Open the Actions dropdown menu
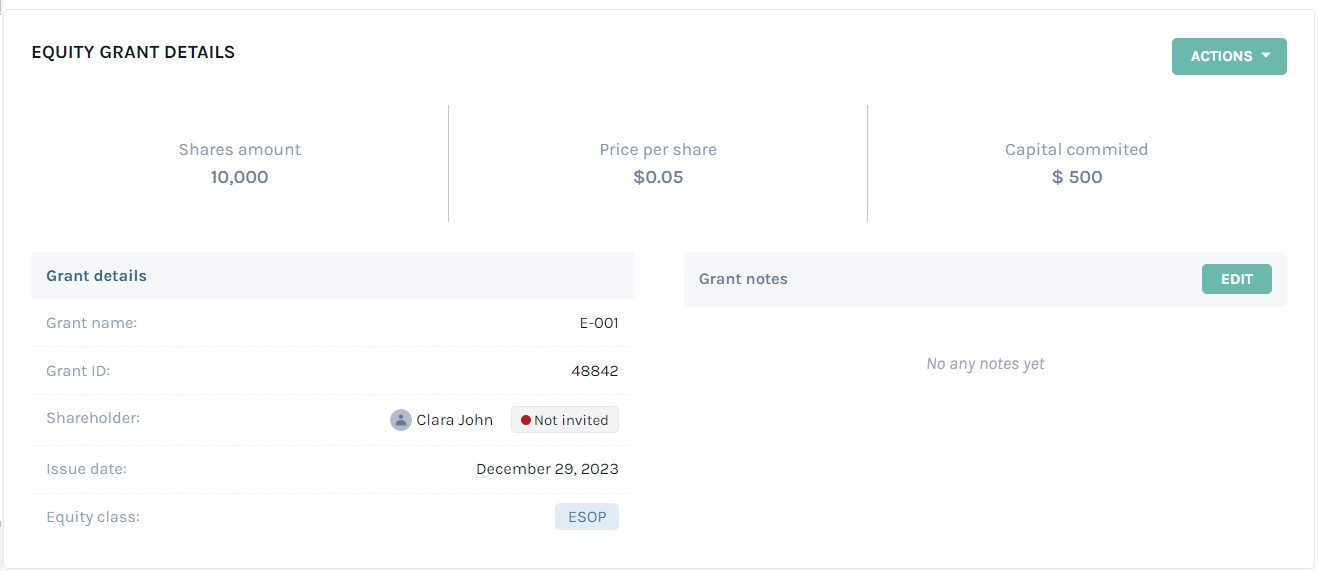This screenshot has height=571, width=1318. (1229, 56)
